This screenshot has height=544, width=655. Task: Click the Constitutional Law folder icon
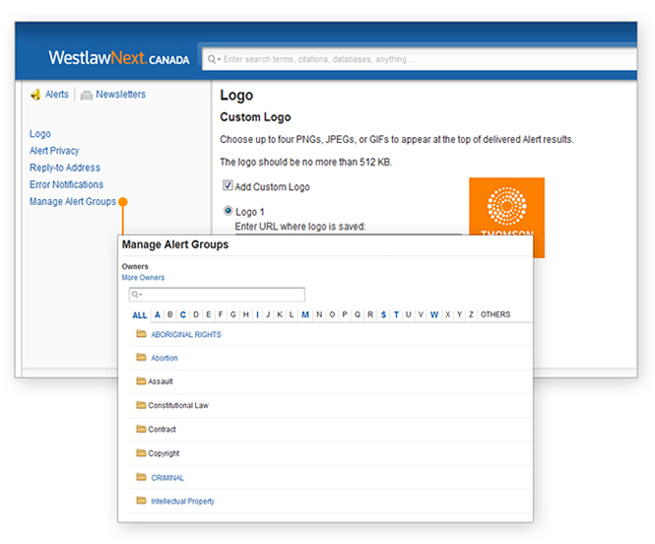141,405
